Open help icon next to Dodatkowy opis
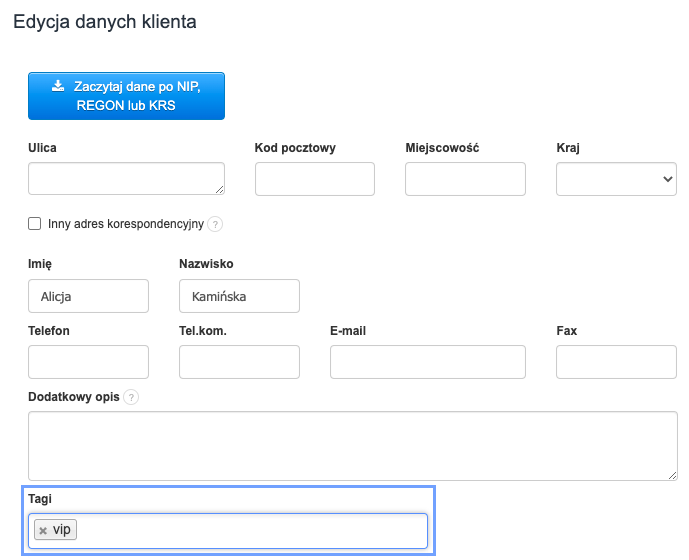689x560 pixels. pyautogui.click(x=131, y=397)
